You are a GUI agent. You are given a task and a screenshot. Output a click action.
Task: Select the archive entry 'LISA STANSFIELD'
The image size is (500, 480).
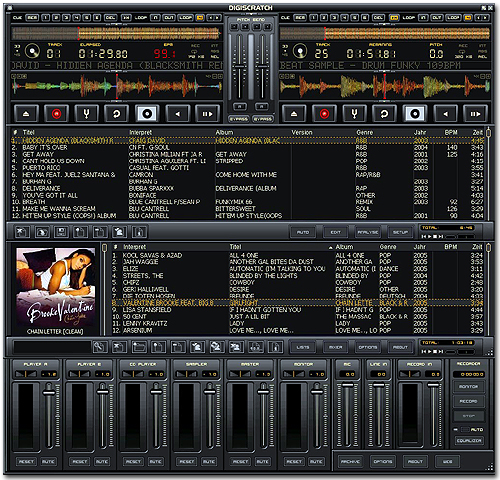click(x=297, y=310)
